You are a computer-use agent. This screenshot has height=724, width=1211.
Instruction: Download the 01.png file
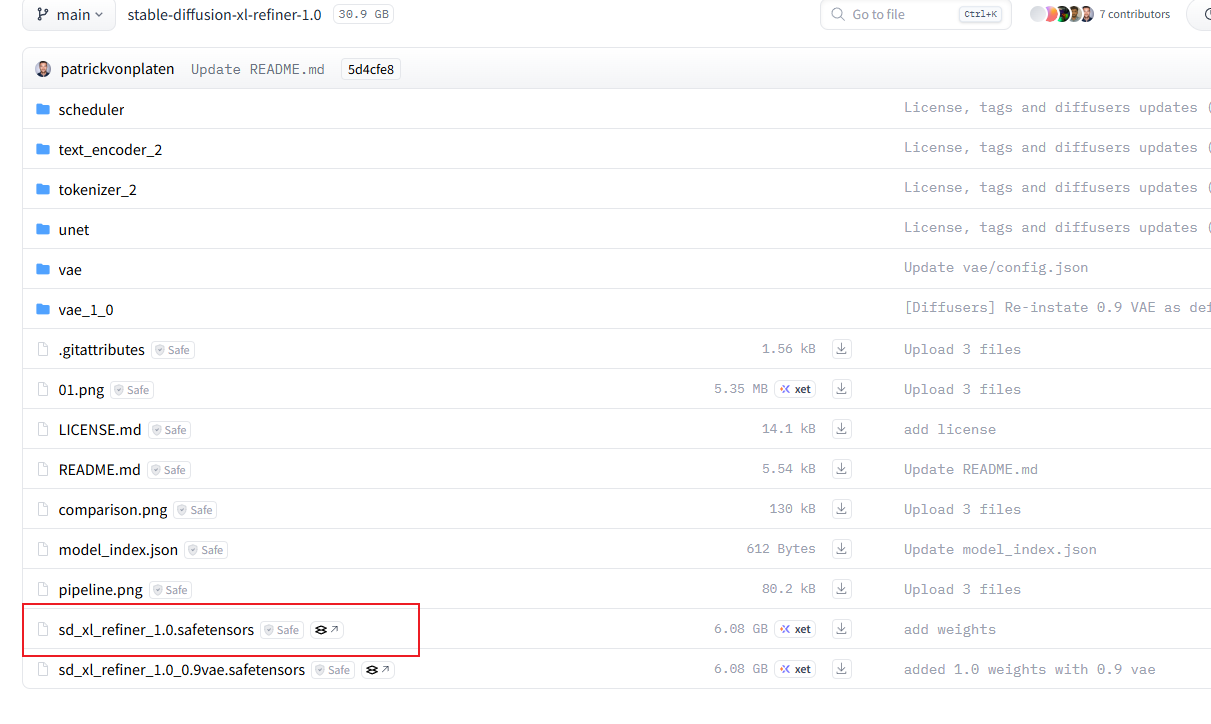point(842,389)
